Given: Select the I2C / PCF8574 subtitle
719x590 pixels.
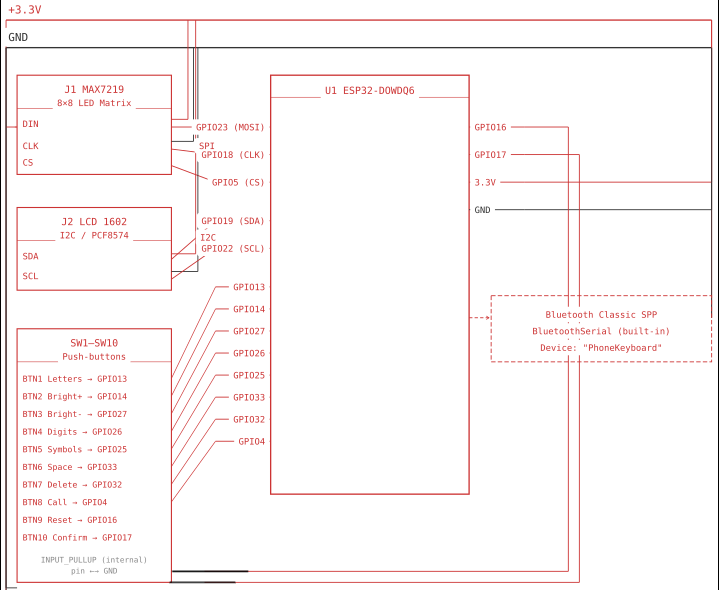Looking at the screenshot, I should [x=94, y=235].
